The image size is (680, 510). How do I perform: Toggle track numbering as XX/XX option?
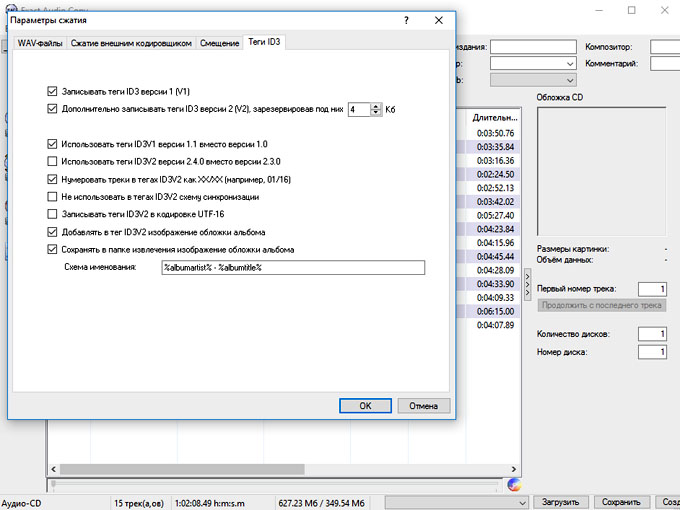click(x=53, y=179)
